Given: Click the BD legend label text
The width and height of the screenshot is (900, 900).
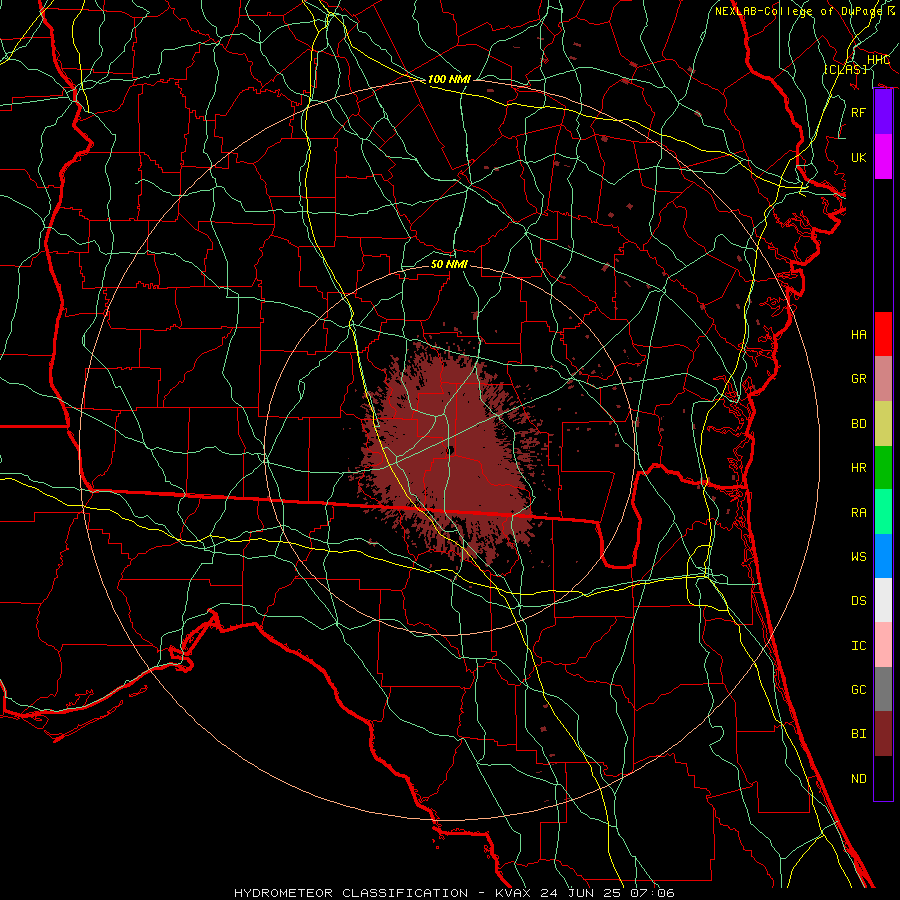Looking at the screenshot, I should tap(859, 424).
